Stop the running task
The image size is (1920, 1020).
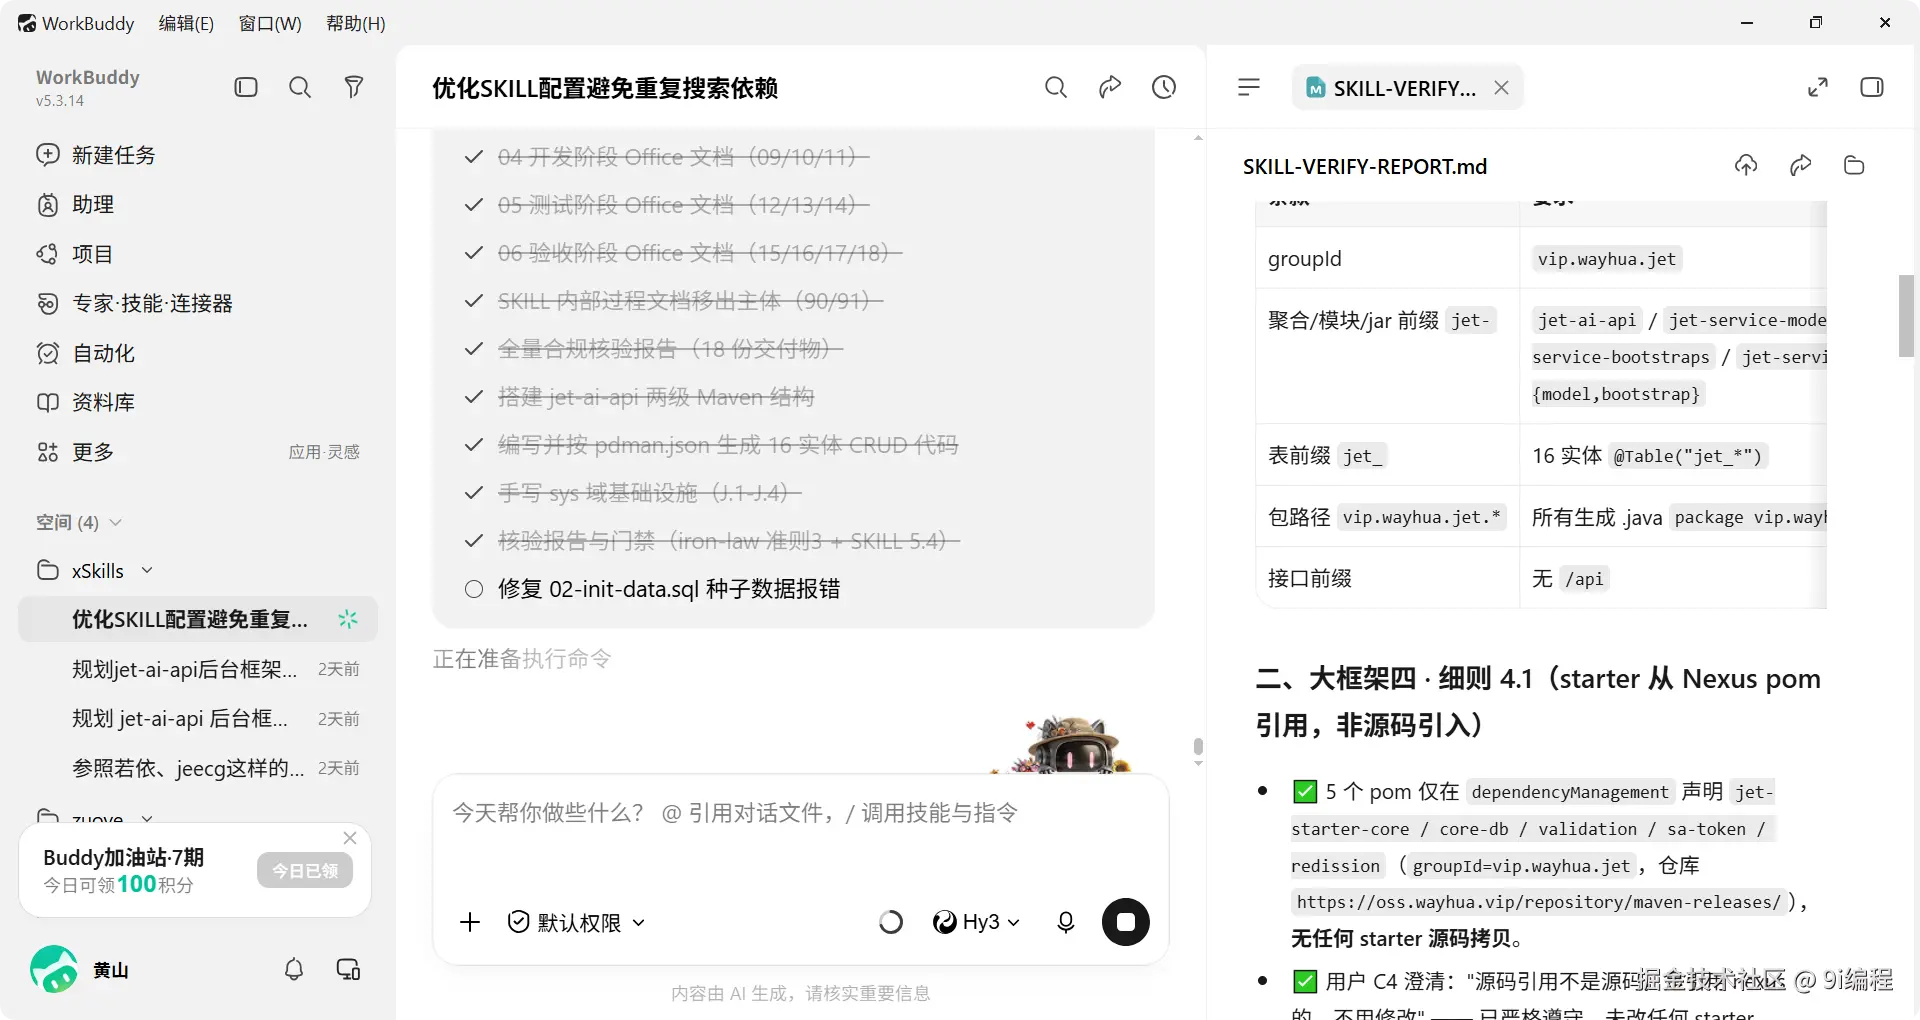1126,922
